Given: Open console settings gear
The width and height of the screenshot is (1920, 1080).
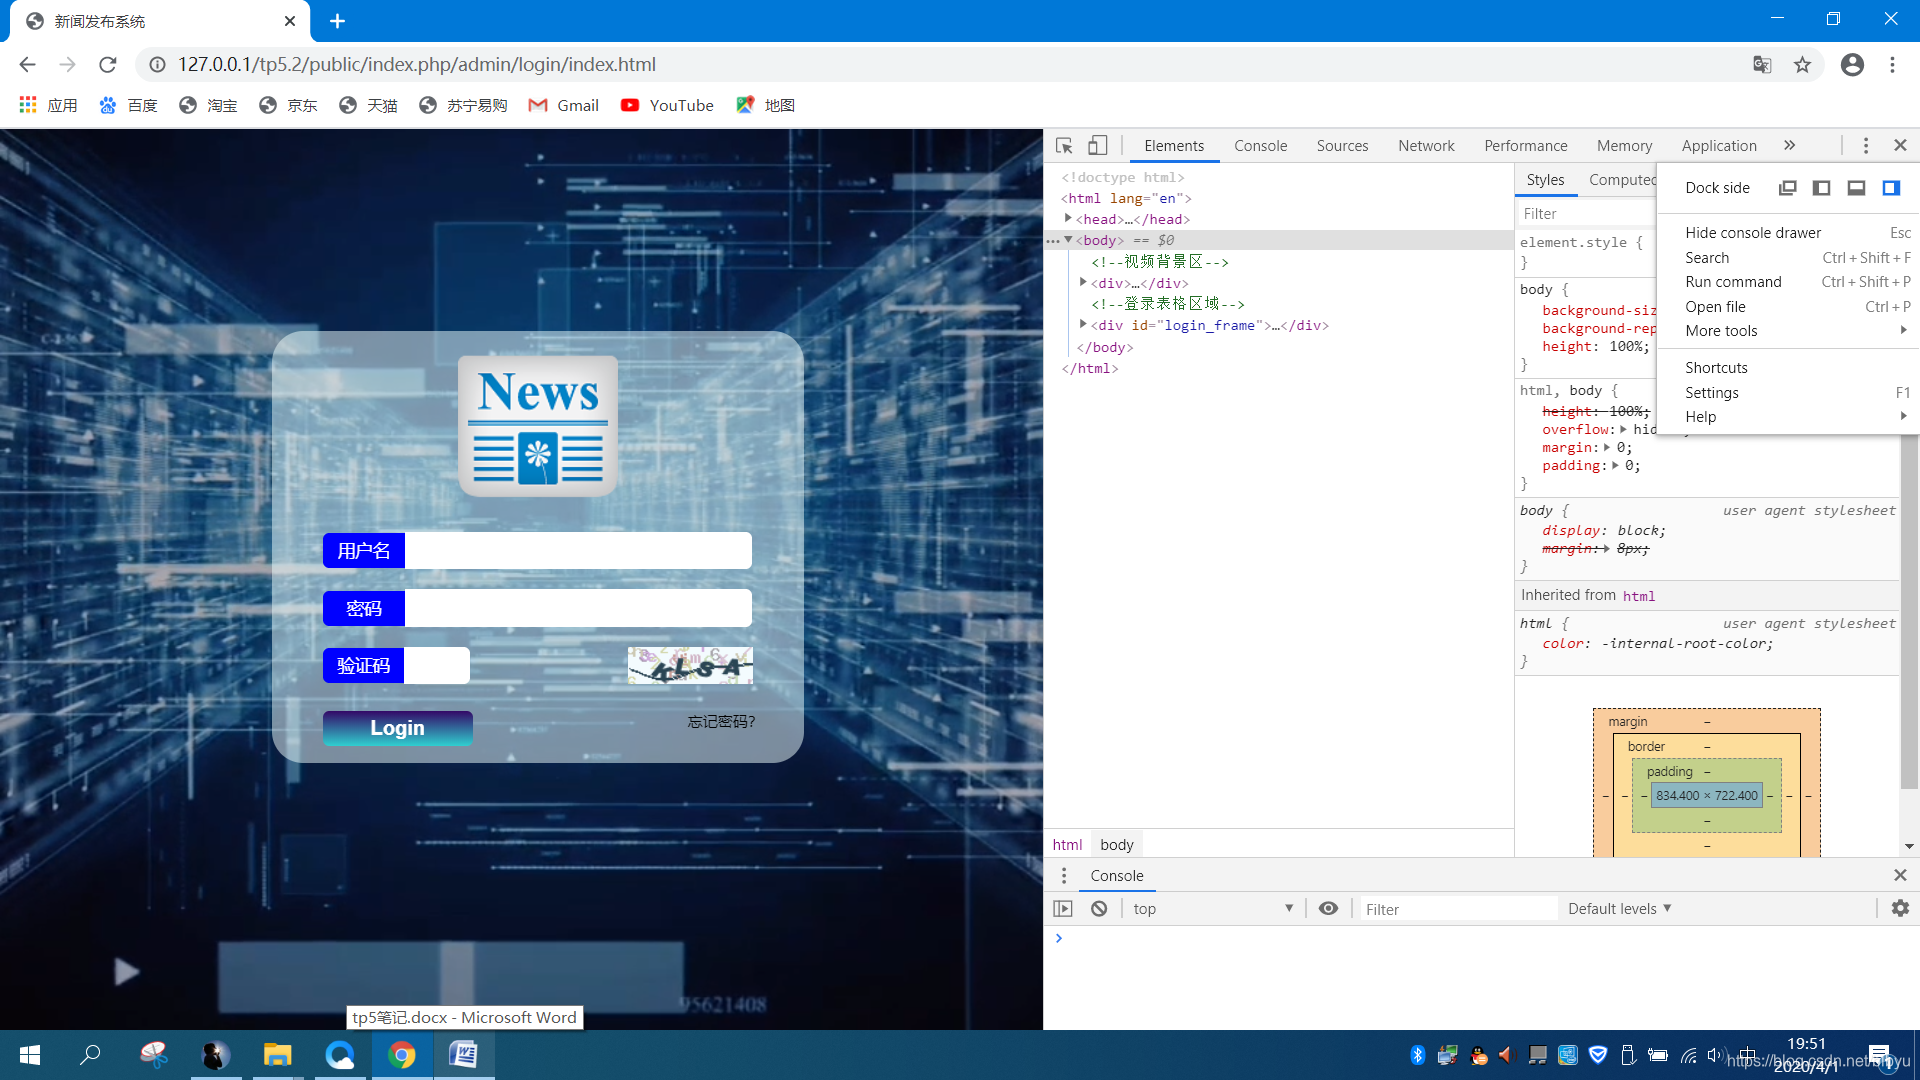Looking at the screenshot, I should pyautogui.click(x=1900, y=908).
